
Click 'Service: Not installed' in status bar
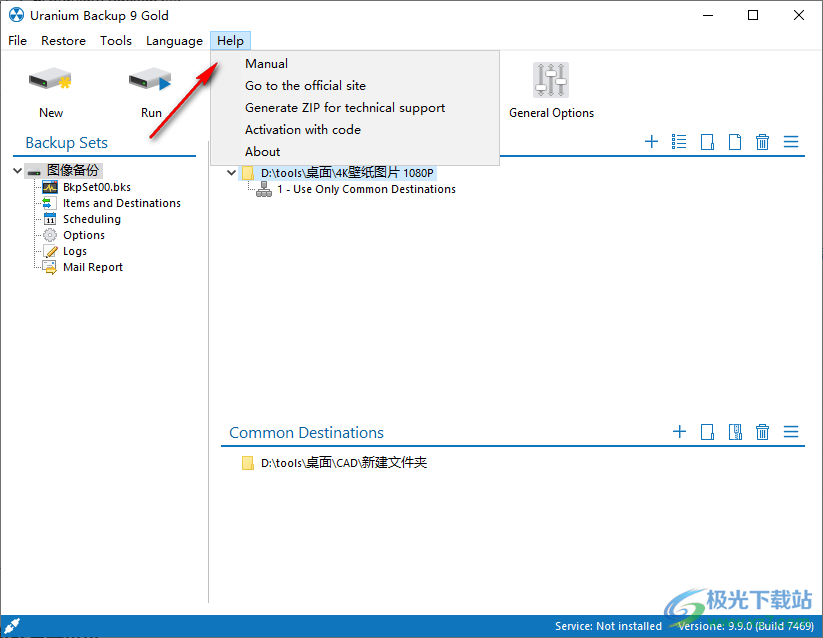tap(608, 626)
